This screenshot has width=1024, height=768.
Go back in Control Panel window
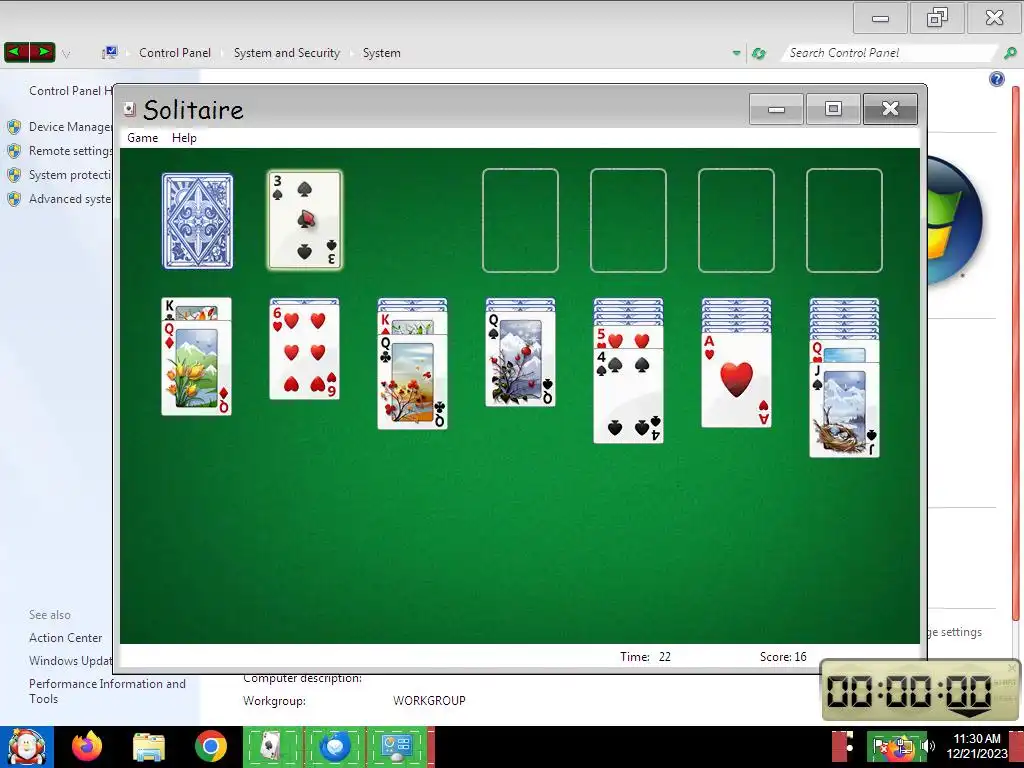[17, 52]
